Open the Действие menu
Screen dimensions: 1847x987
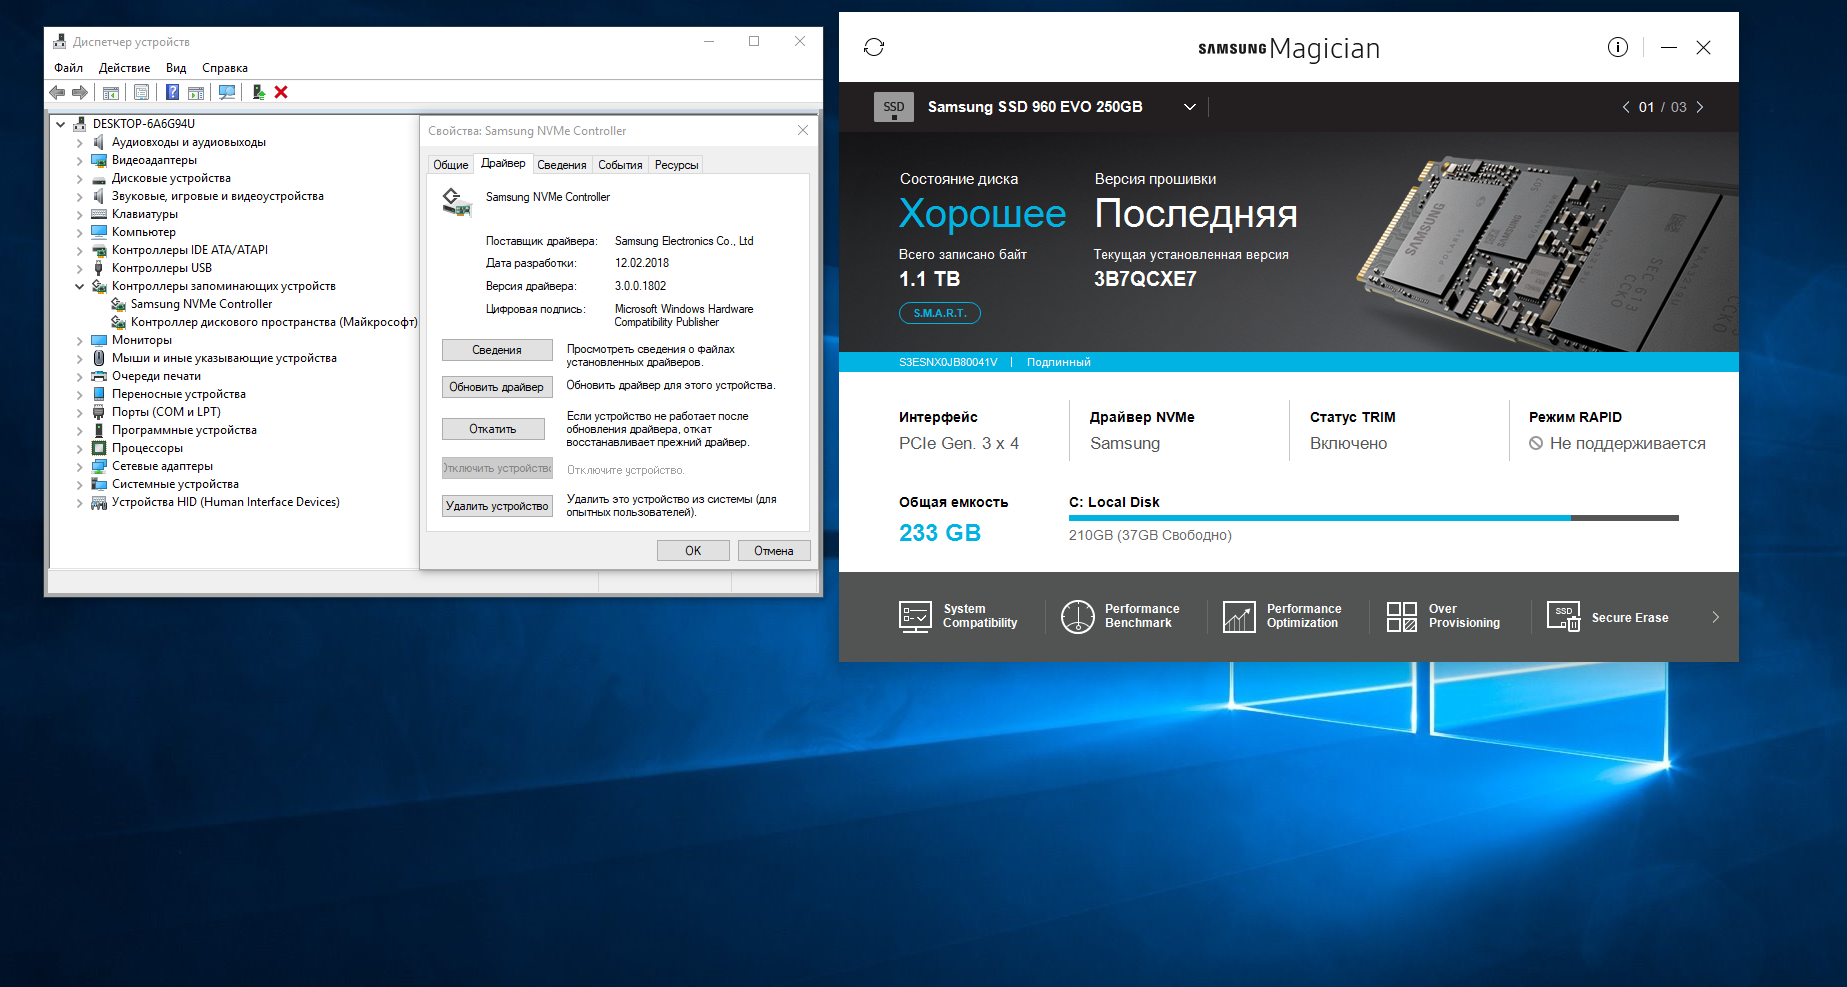tap(124, 68)
